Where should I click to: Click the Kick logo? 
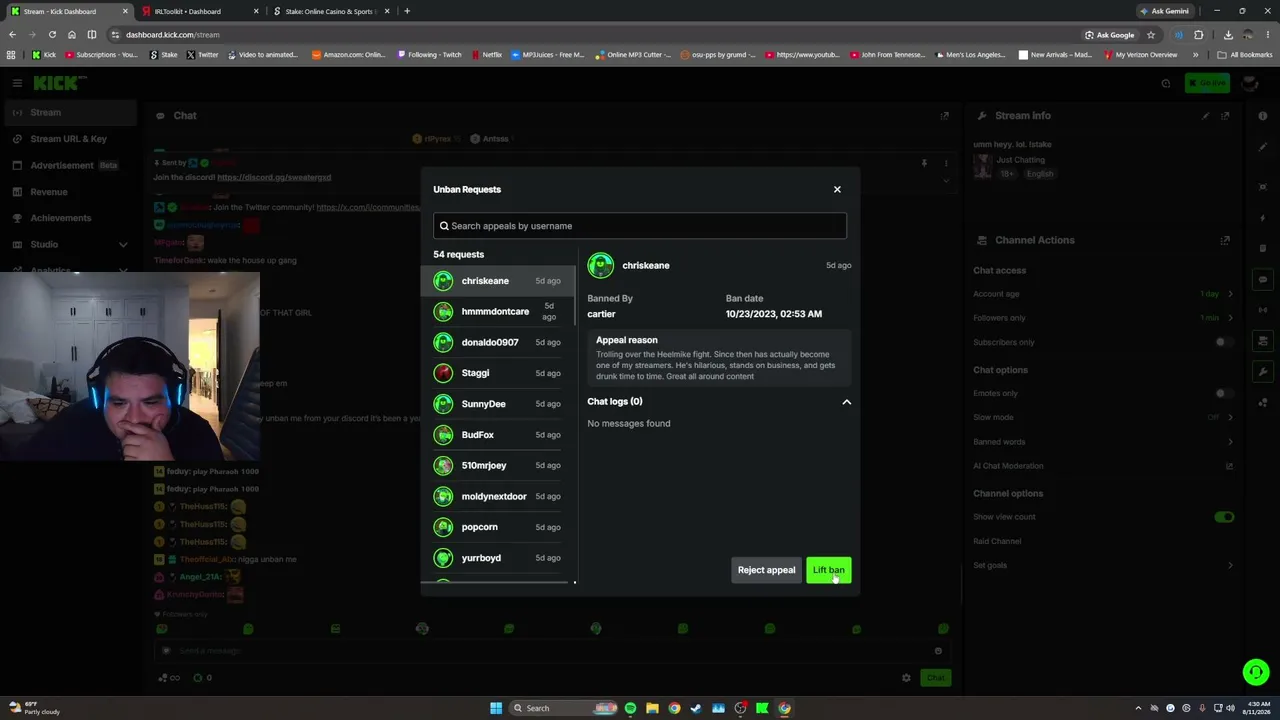coord(60,83)
